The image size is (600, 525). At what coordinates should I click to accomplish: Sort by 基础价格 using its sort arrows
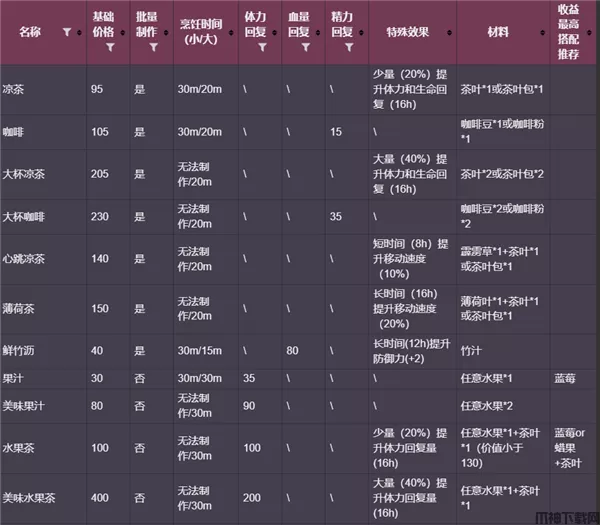tap(122, 33)
